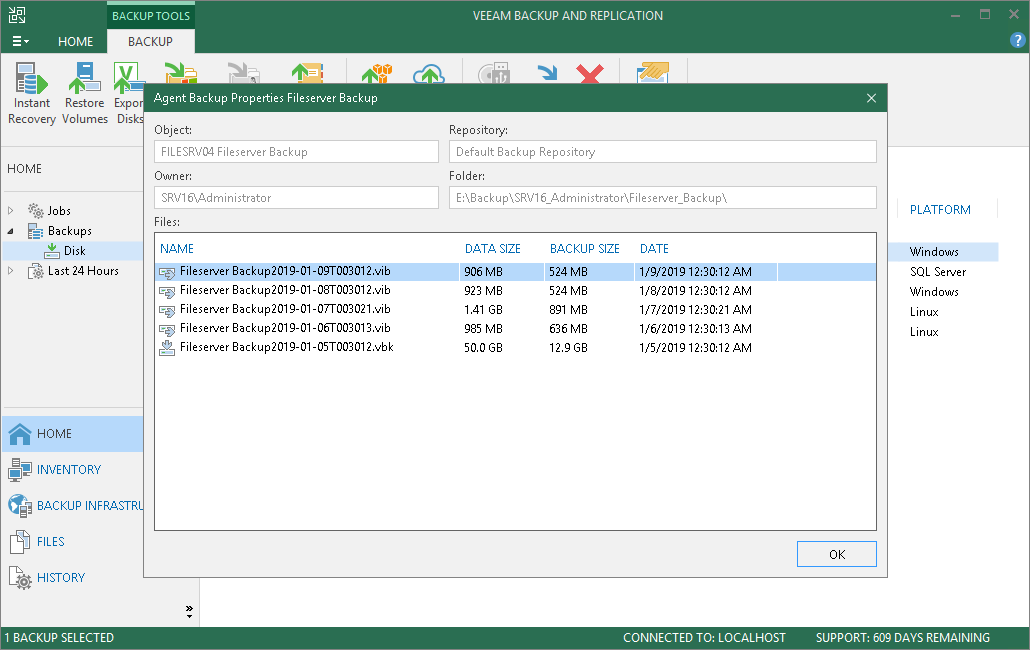Click the 50.0 GB data size cell
The height and width of the screenshot is (650, 1030).
coord(483,348)
